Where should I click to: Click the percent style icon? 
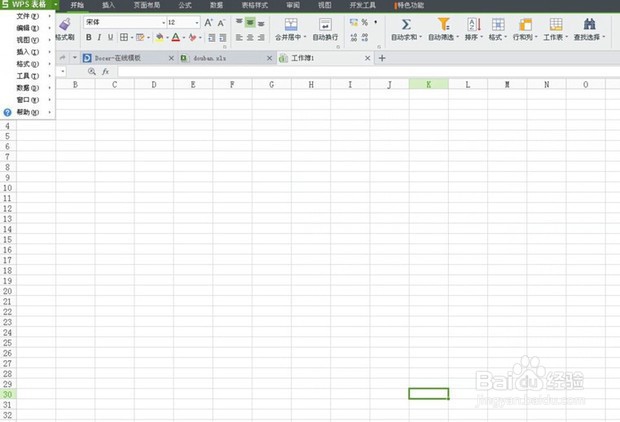coord(365,23)
